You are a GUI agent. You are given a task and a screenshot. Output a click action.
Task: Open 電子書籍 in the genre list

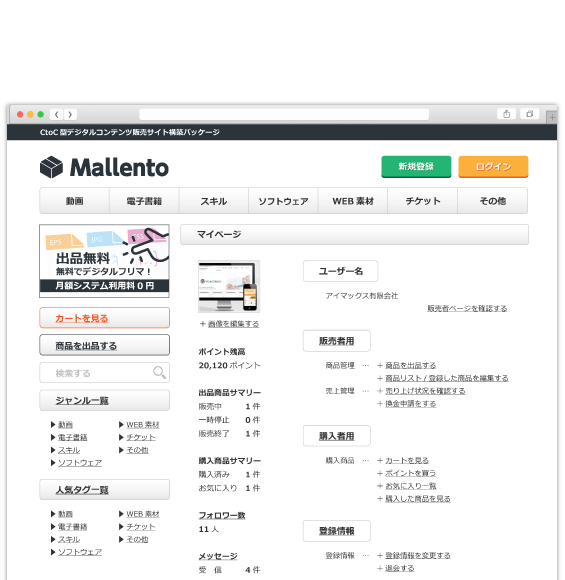pyautogui.click(x=73, y=437)
